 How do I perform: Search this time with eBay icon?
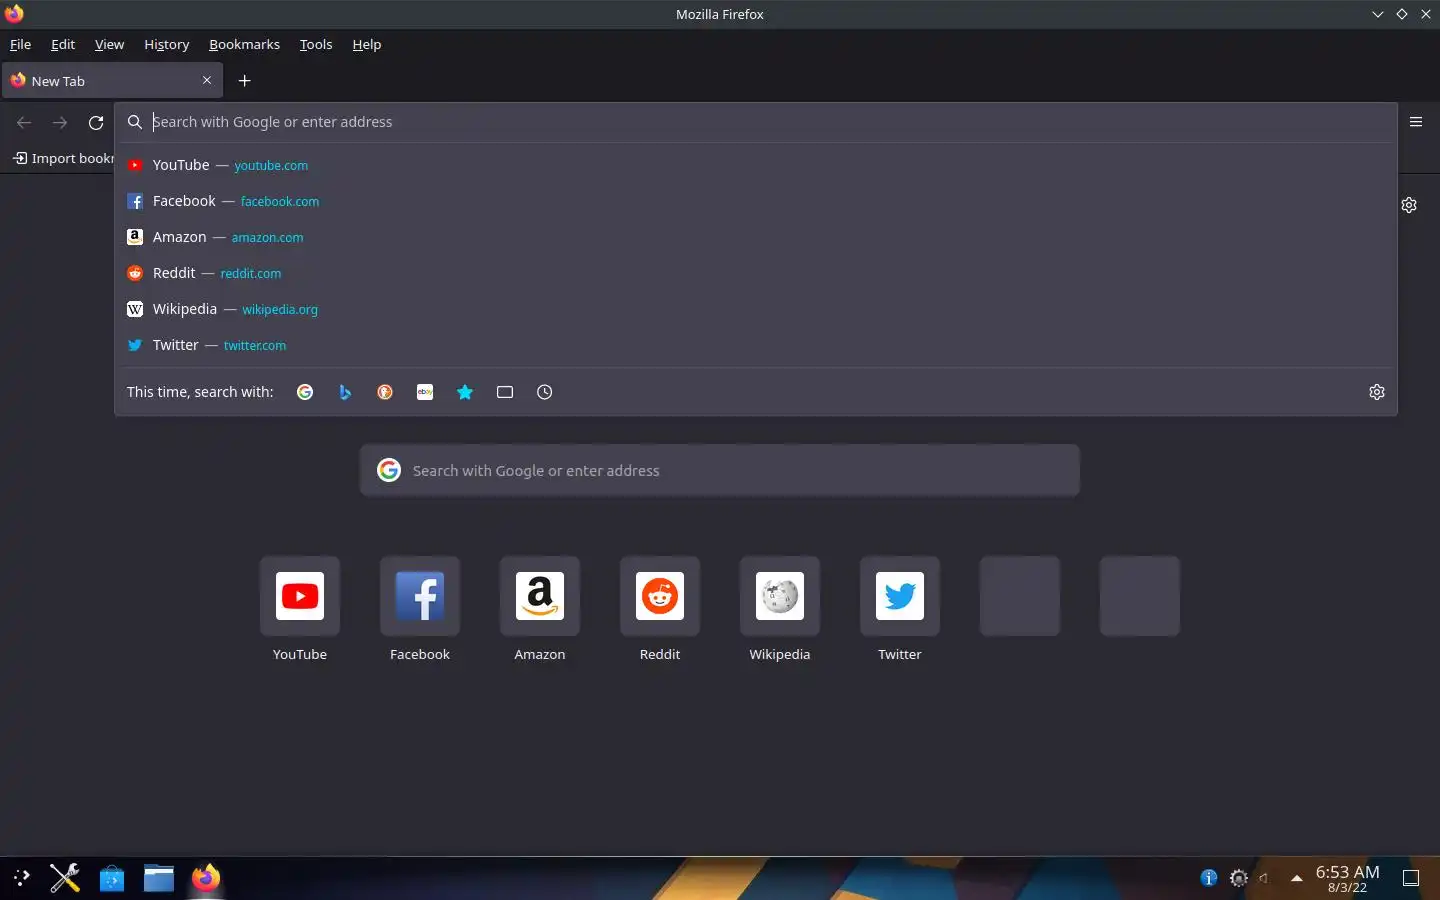click(x=425, y=392)
